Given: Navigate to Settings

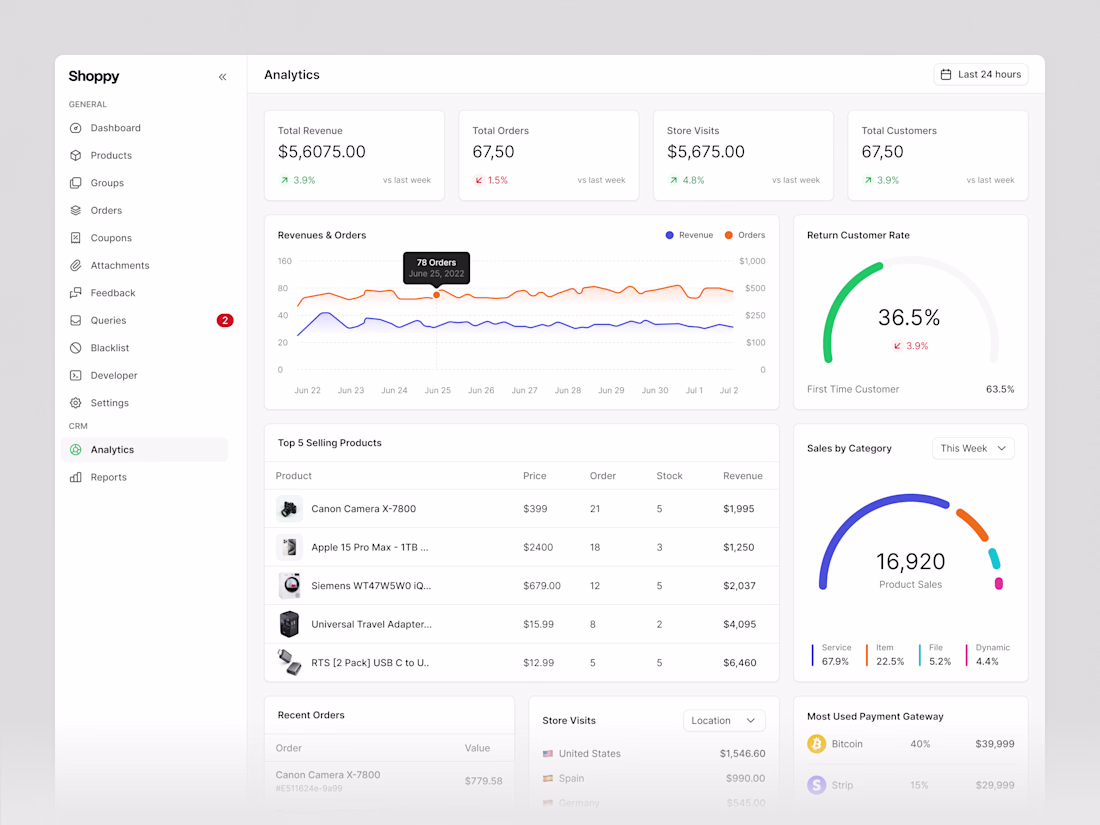Looking at the screenshot, I should coord(145,403).
